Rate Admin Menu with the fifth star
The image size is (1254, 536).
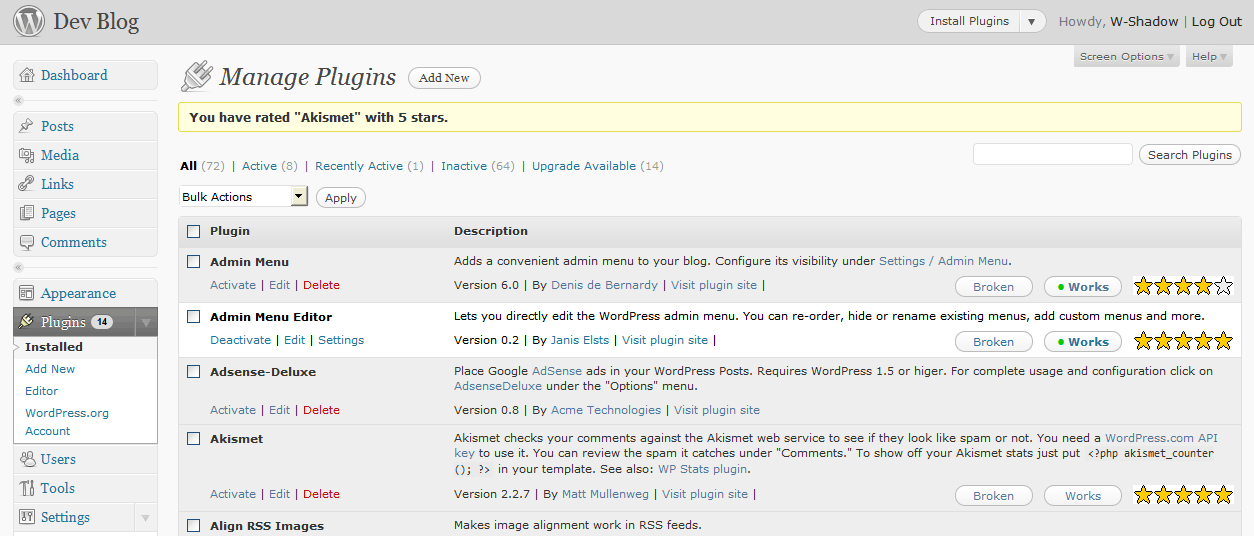1222,287
